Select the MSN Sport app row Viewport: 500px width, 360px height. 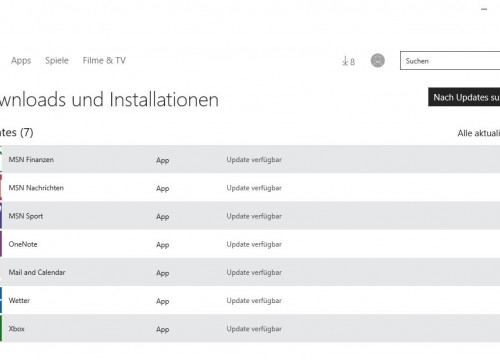(x=250, y=216)
